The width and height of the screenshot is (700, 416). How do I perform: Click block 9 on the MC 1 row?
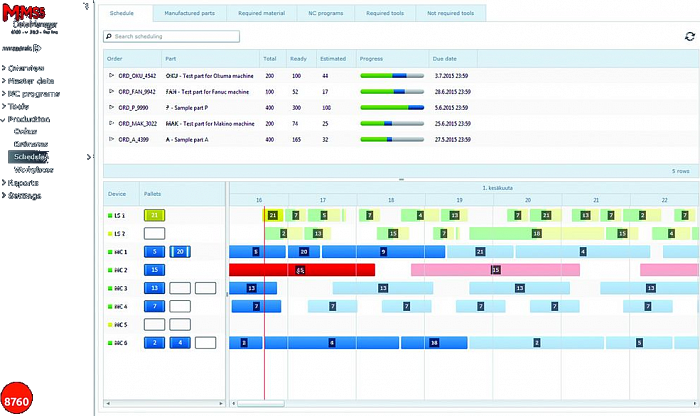pos(383,252)
